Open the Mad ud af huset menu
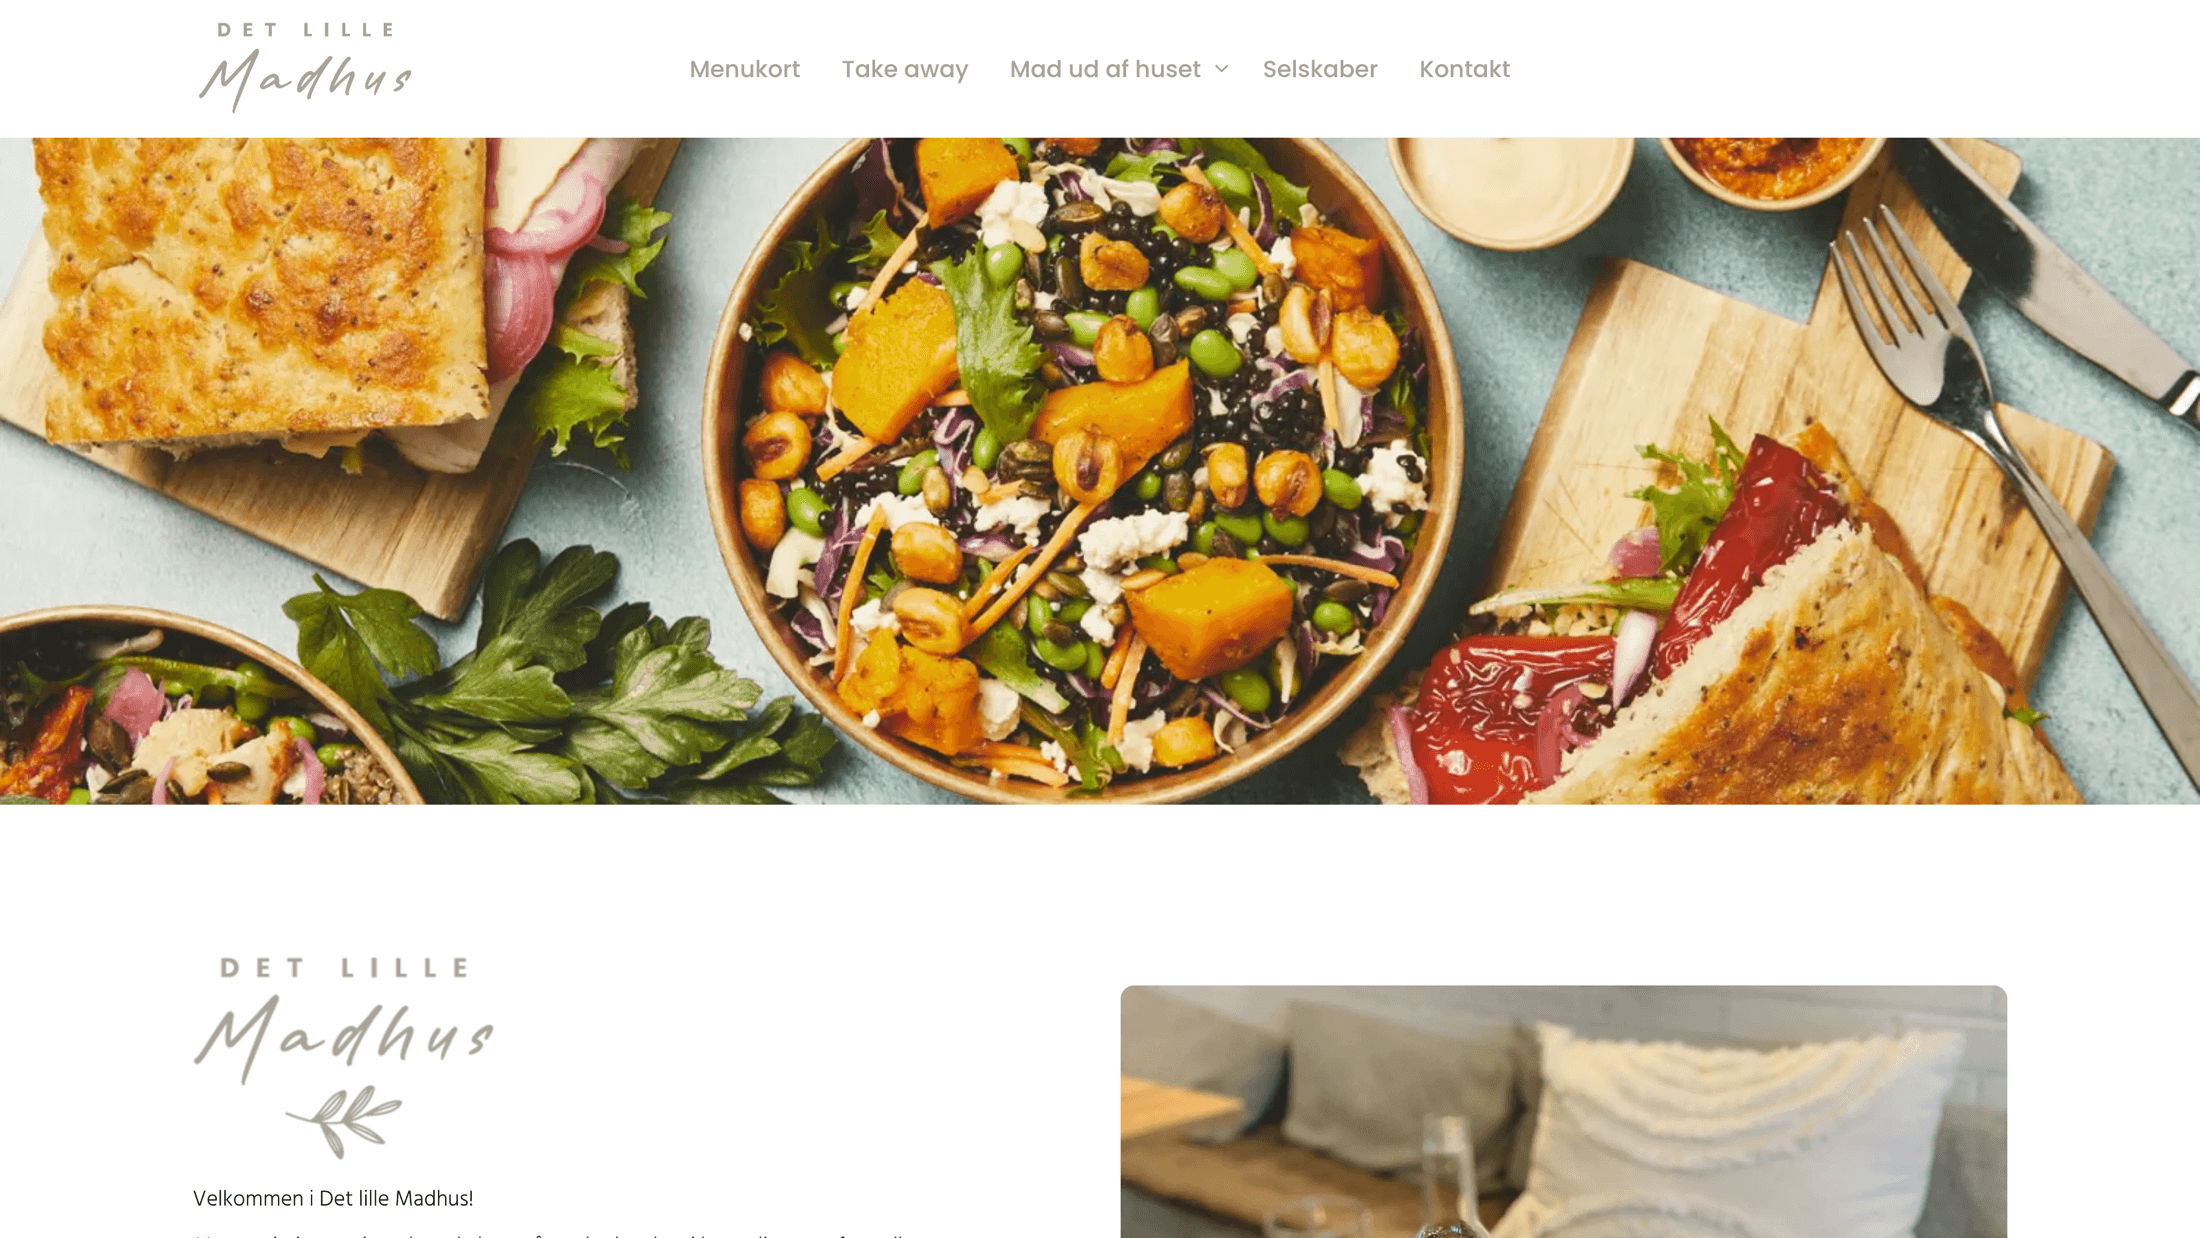 click(1104, 69)
